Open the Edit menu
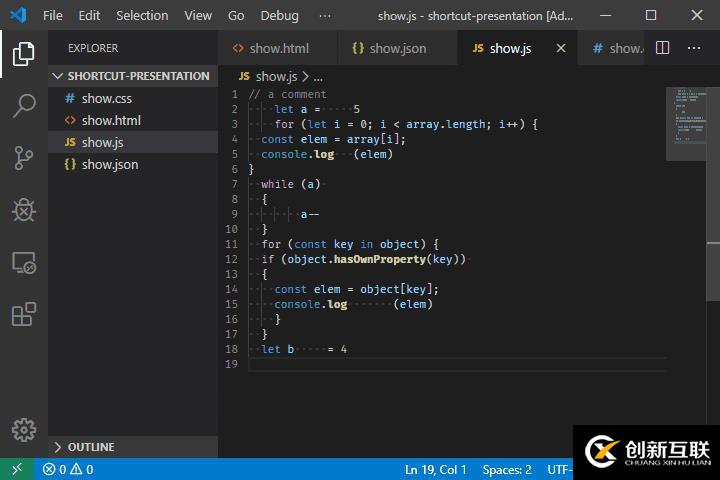 pos(89,16)
